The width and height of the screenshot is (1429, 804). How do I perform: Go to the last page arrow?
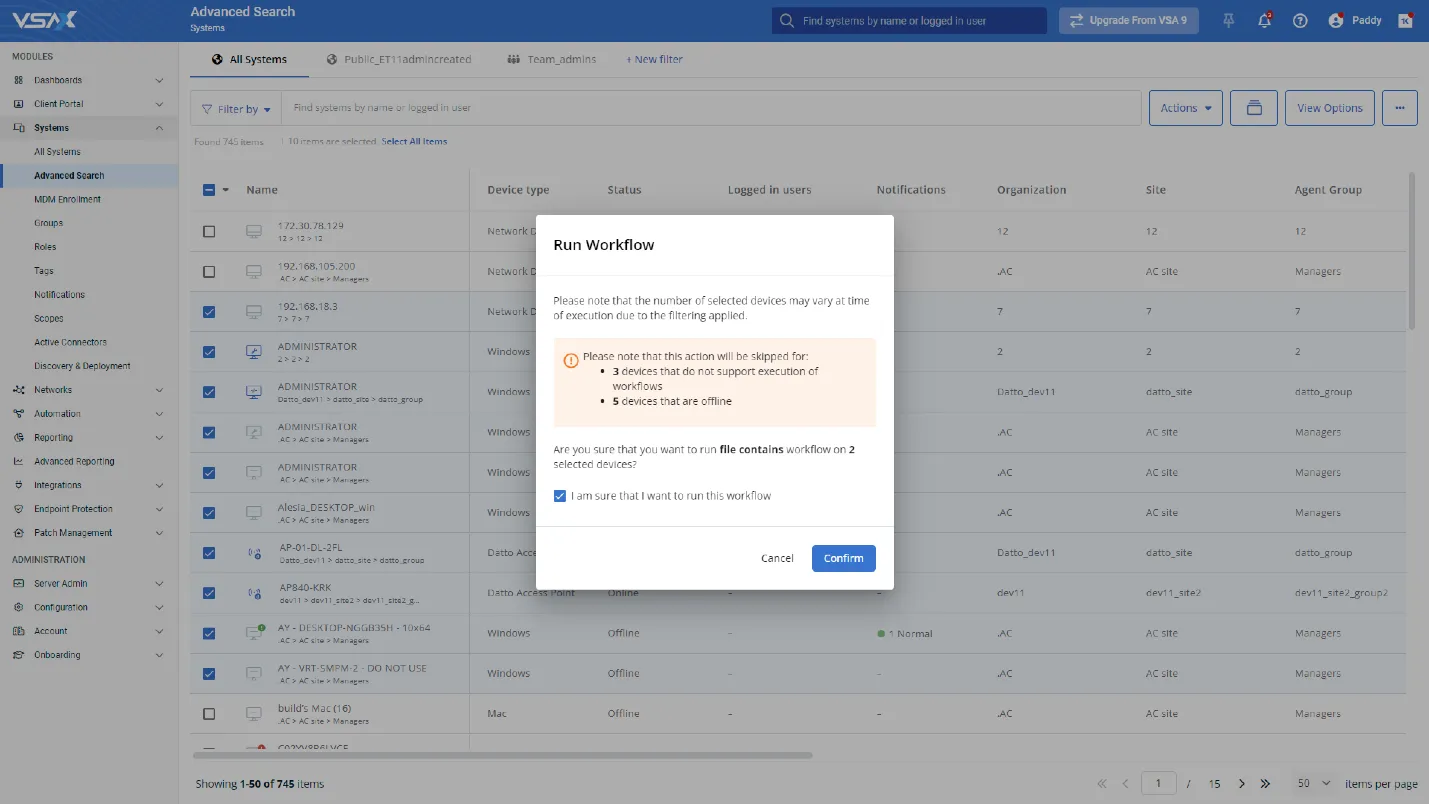click(x=1265, y=784)
